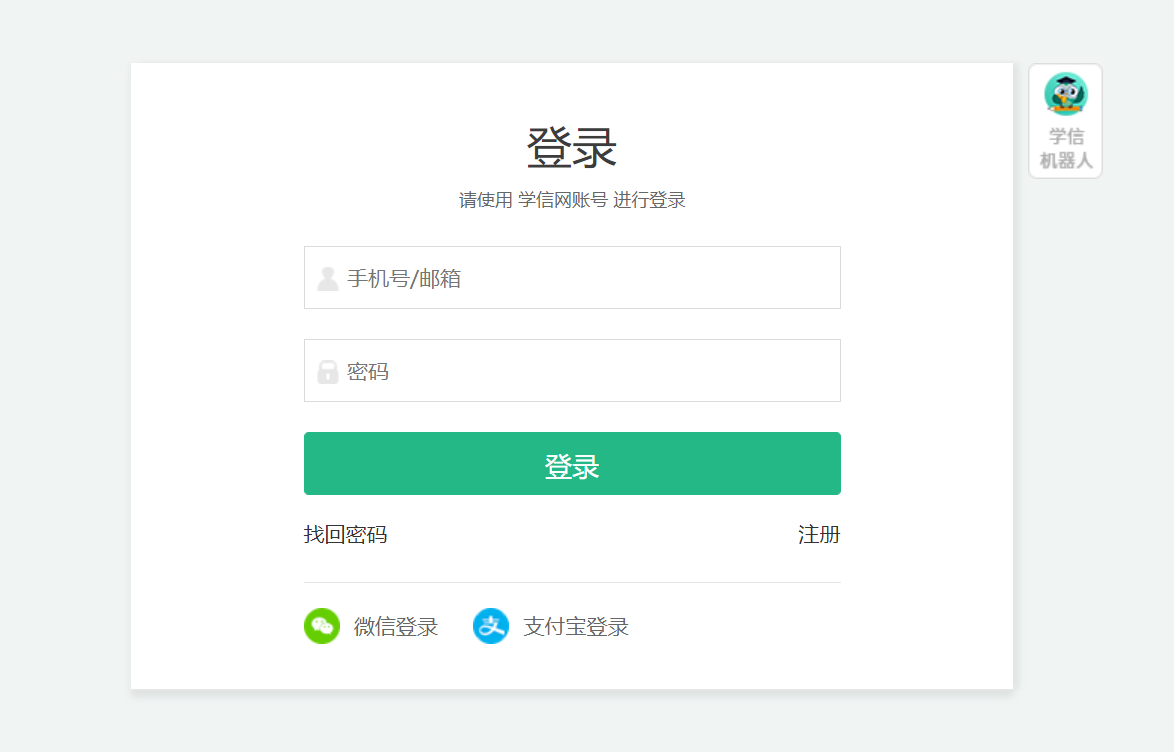Click the 学信机器人 text label
The image size is (1174, 752).
pos(1065,148)
